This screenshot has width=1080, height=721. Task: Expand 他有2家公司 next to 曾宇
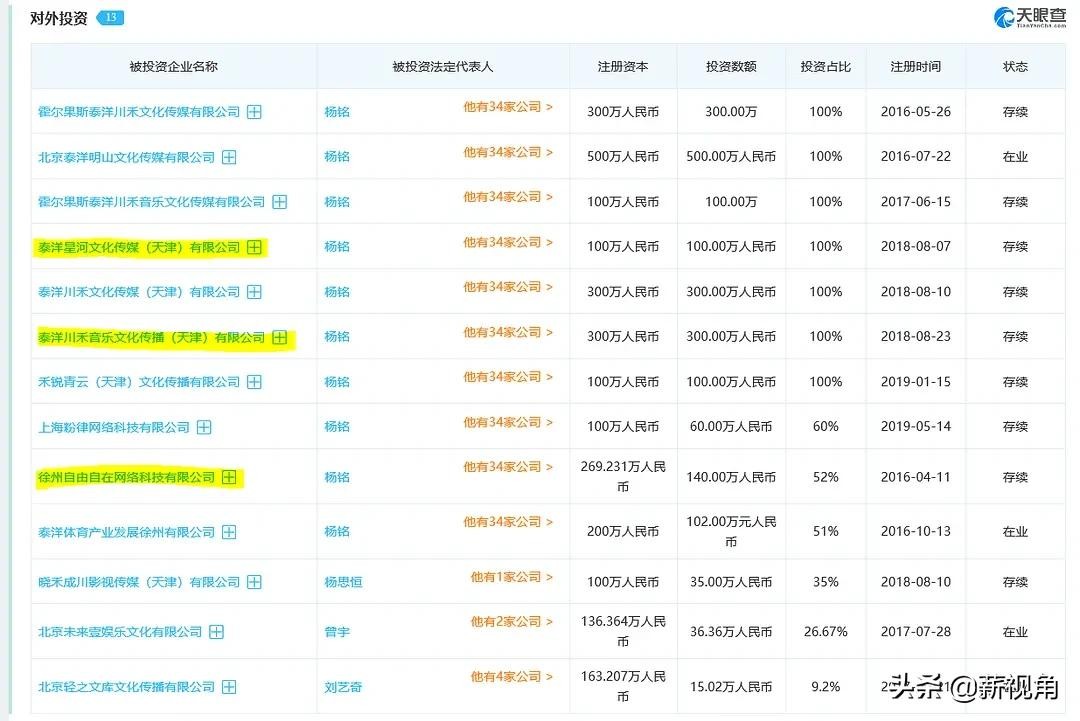[x=511, y=622]
